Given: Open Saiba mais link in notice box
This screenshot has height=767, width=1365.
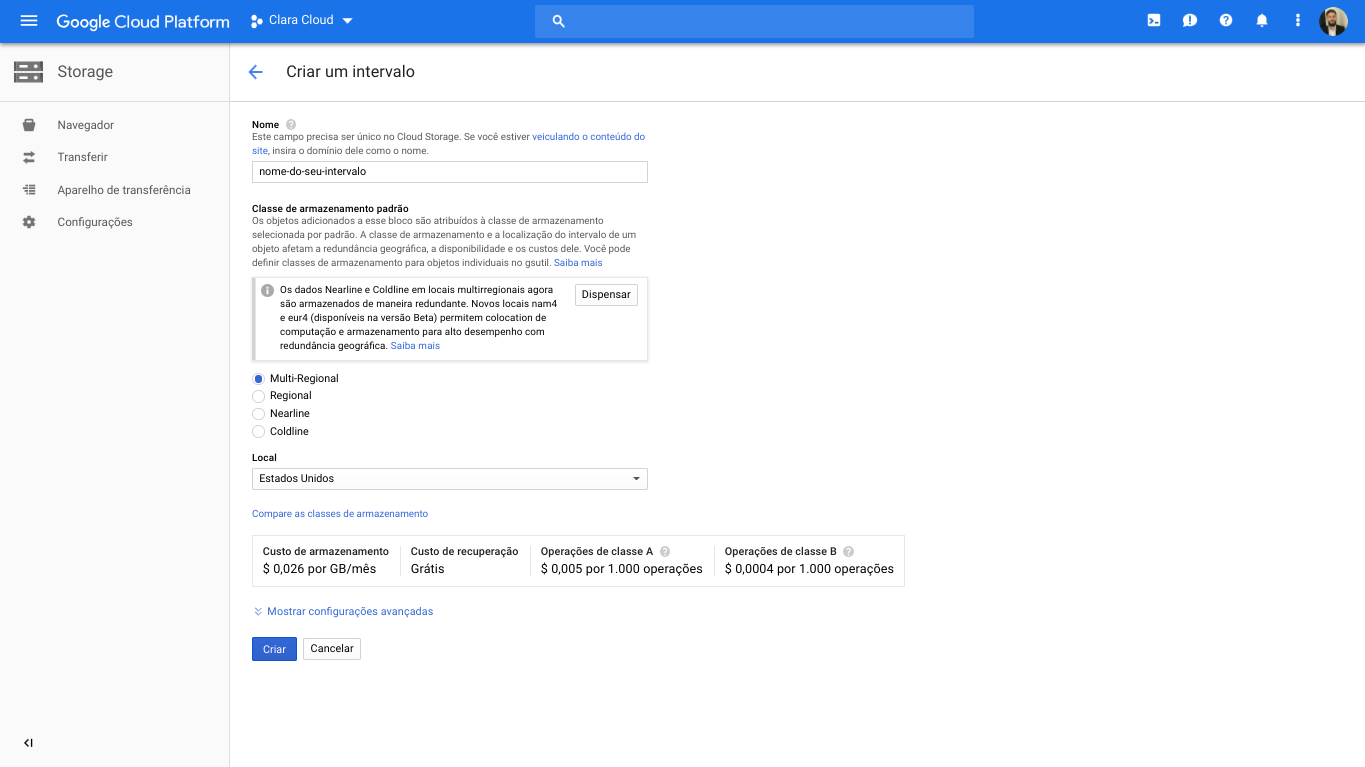Looking at the screenshot, I should [x=415, y=346].
